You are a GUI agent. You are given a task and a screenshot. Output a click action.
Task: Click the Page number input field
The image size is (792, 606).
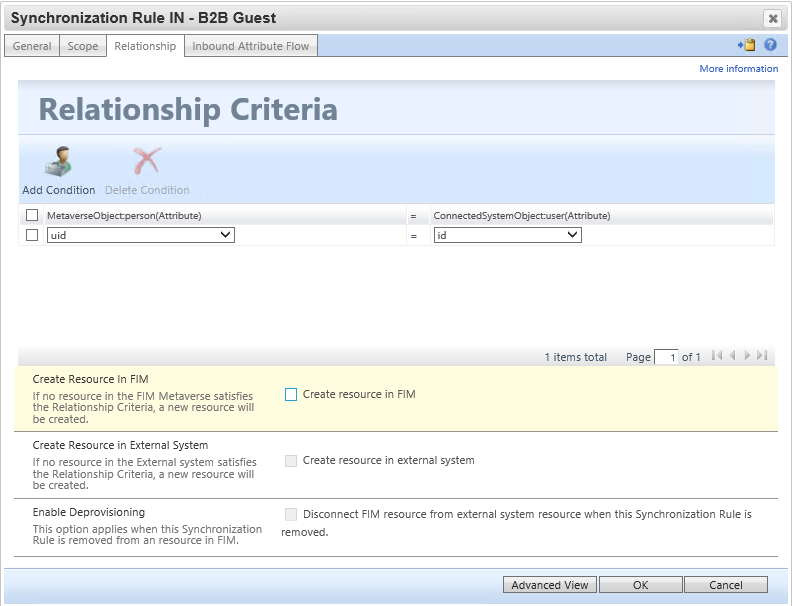coord(666,357)
